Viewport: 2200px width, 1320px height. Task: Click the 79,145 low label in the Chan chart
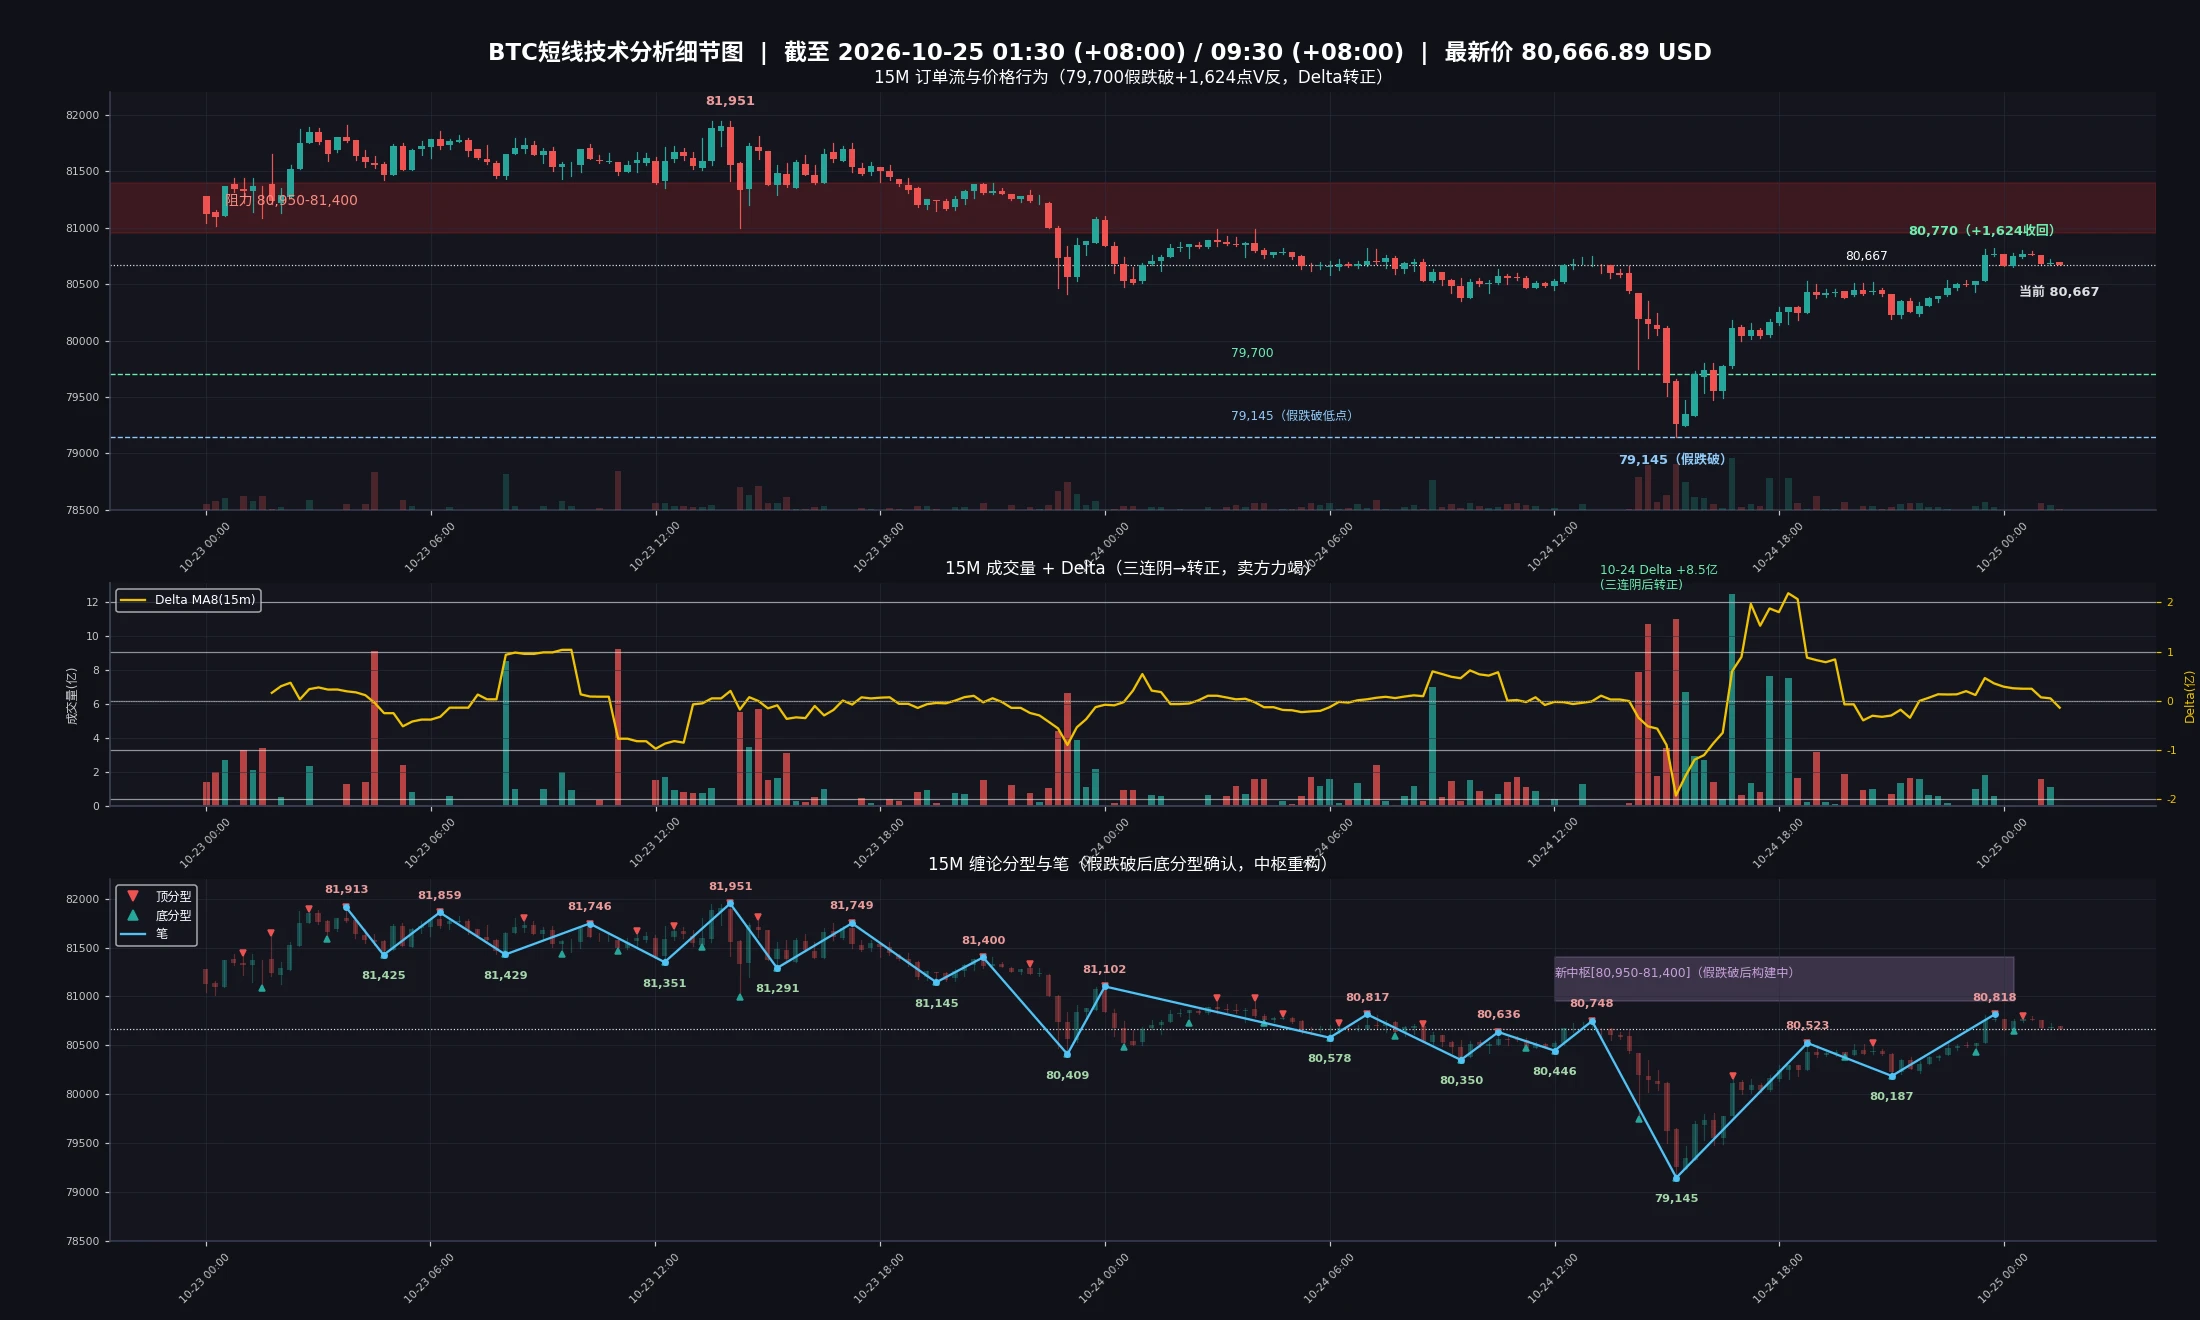tap(1677, 1198)
